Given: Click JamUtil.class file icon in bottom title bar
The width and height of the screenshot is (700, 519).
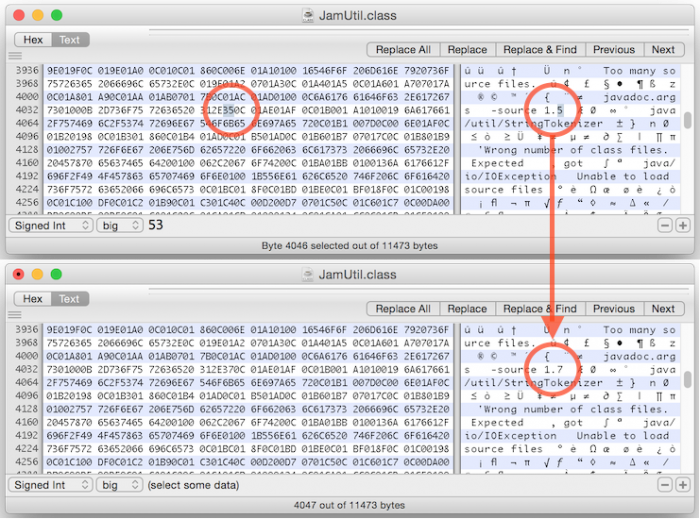Looking at the screenshot, I should [308, 274].
